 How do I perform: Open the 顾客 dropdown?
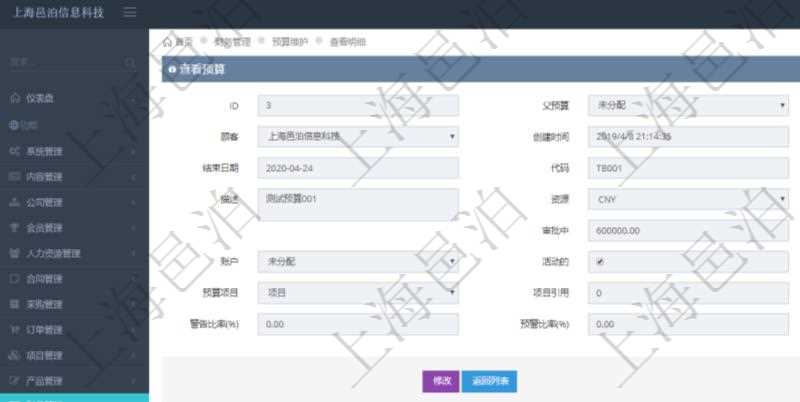[x=357, y=136]
